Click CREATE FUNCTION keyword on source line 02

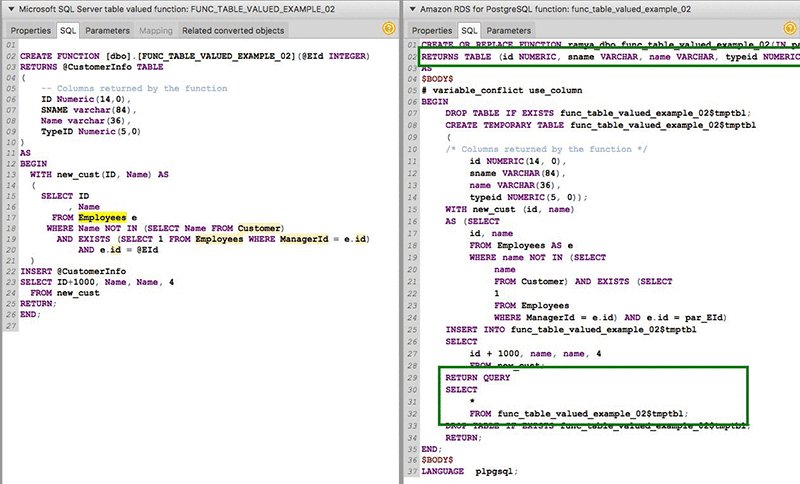click(x=60, y=56)
